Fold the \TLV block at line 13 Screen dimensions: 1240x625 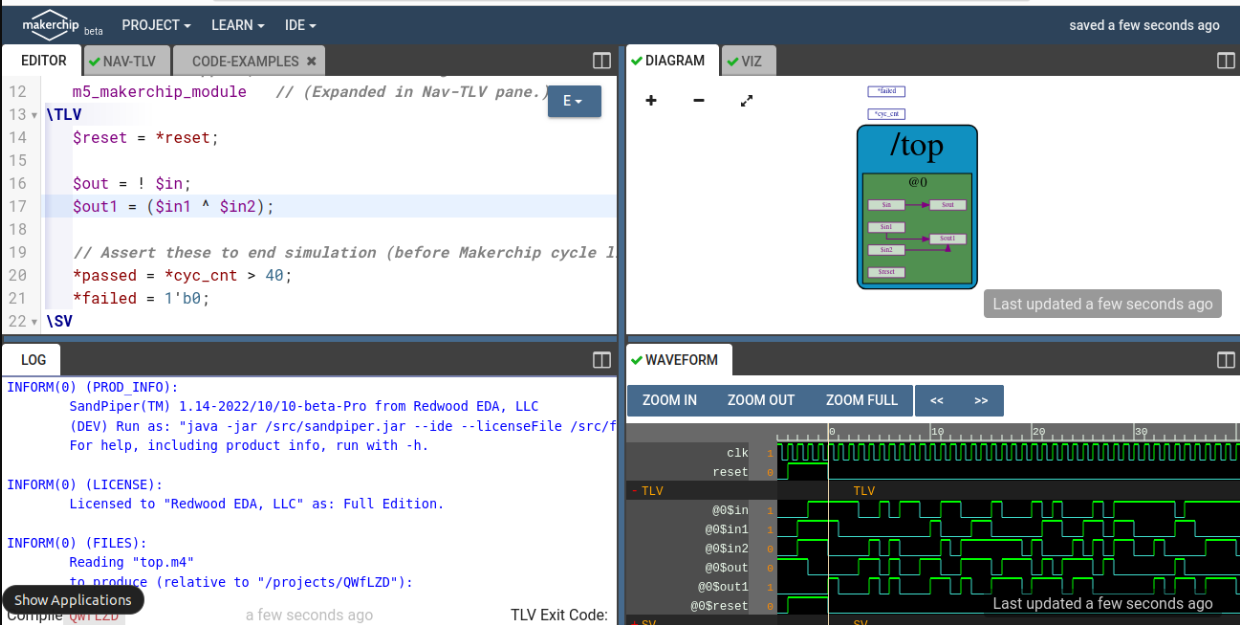pos(35,113)
